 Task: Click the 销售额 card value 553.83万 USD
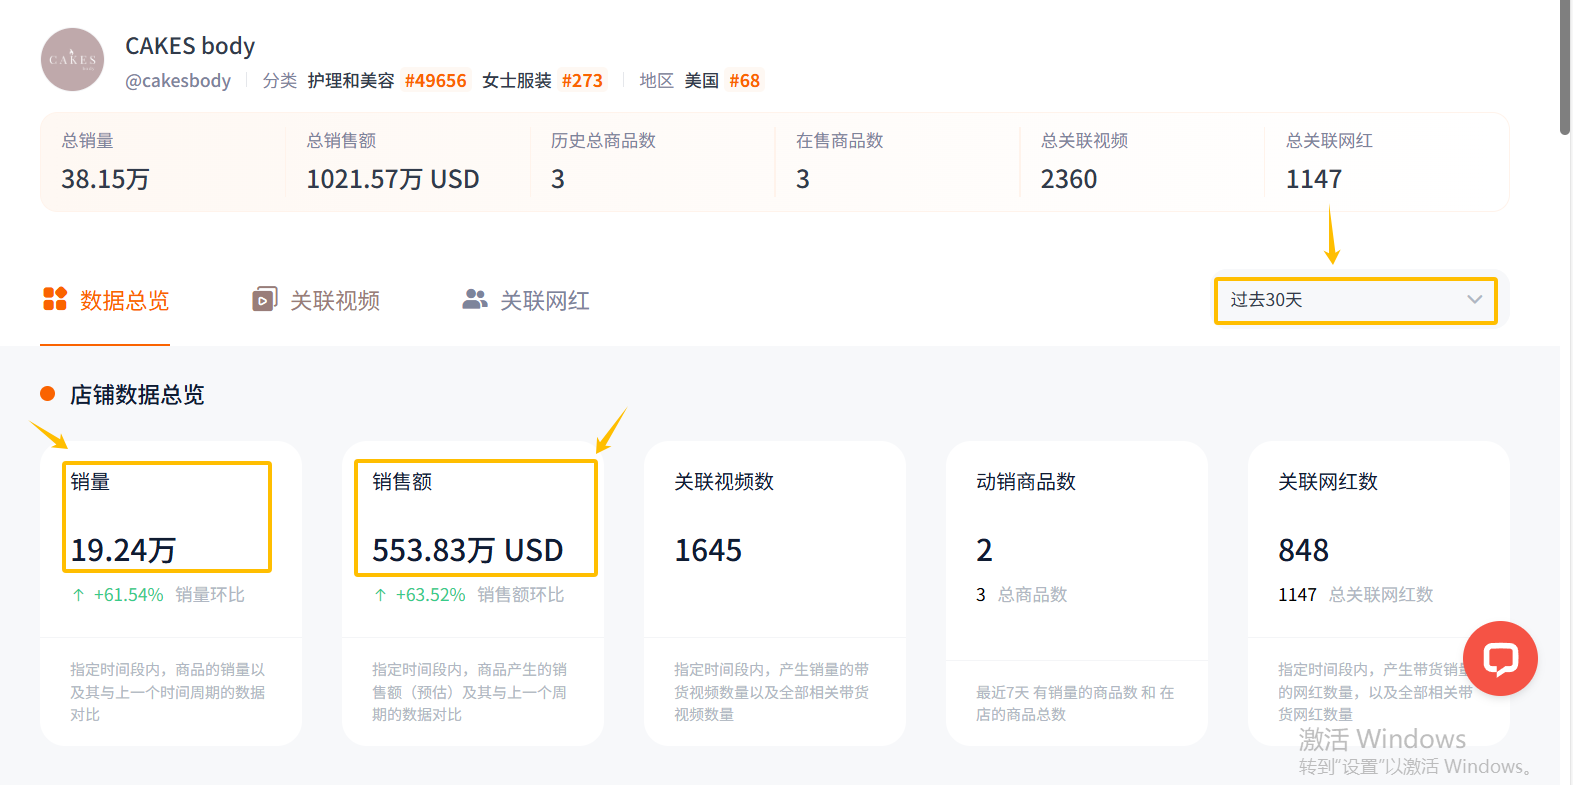(x=468, y=550)
